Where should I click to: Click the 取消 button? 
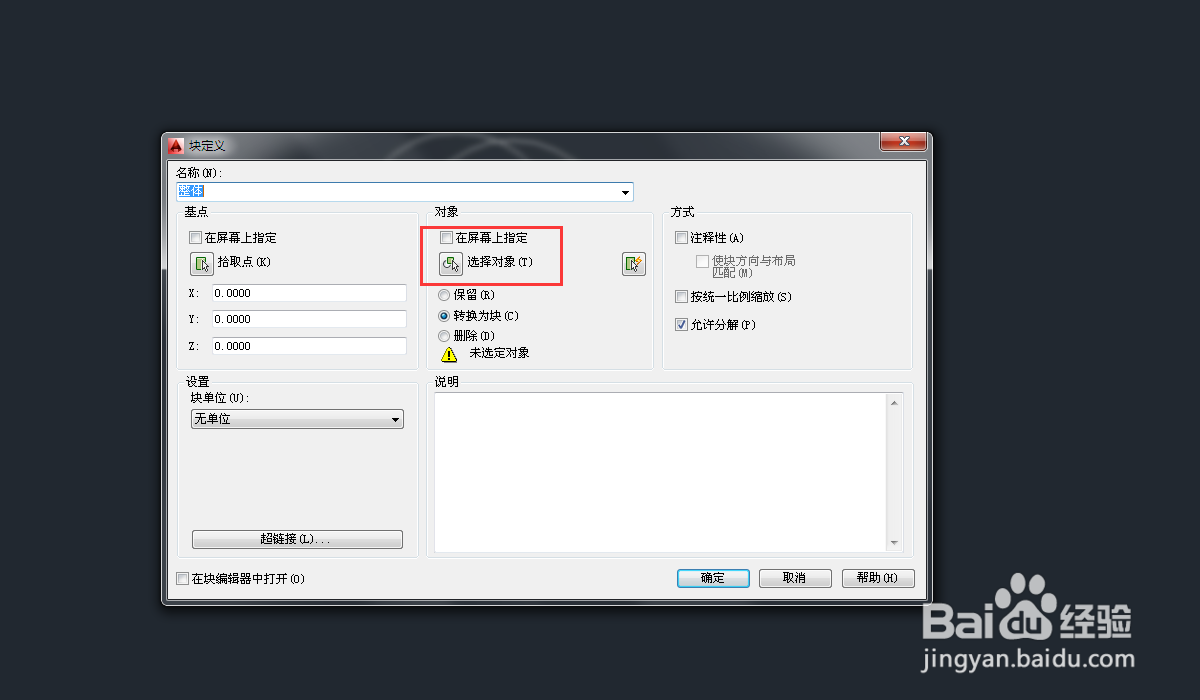pyautogui.click(x=795, y=578)
